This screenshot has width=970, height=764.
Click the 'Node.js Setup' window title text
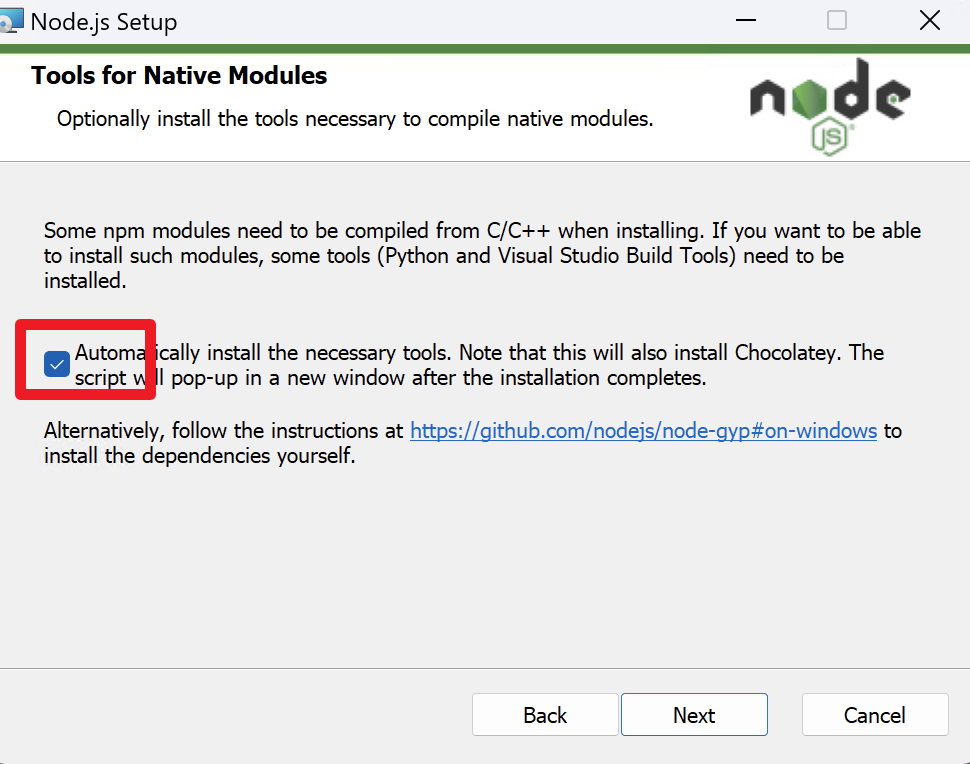click(105, 21)
